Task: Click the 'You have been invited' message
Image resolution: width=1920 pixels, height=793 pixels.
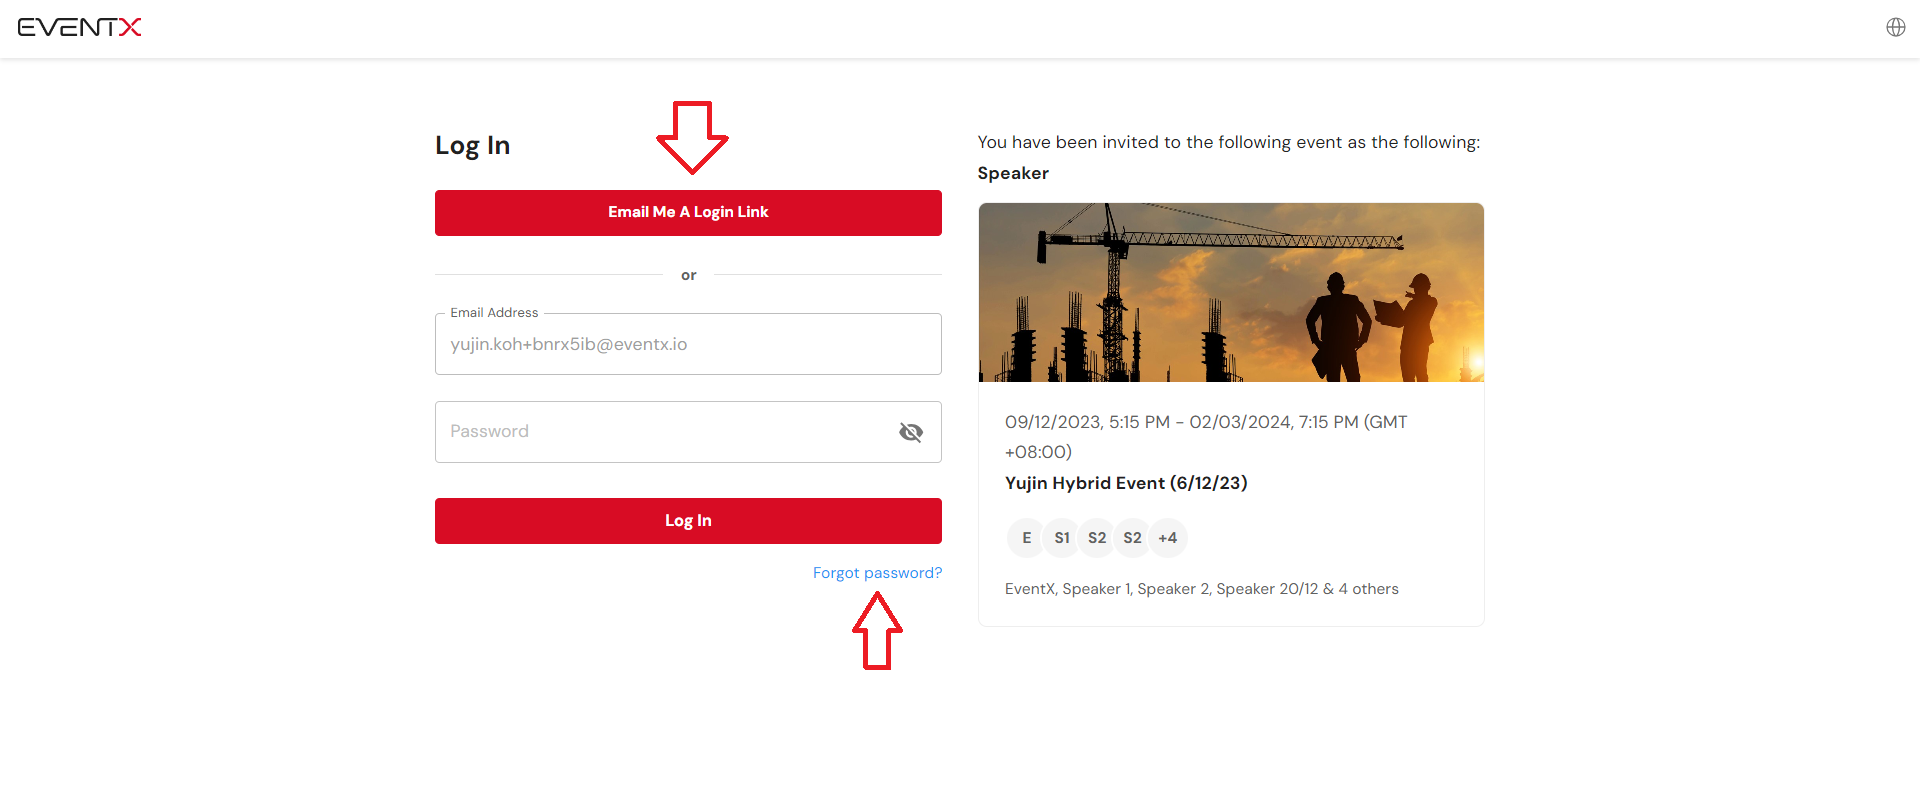Action: [x=1229, y=142]
